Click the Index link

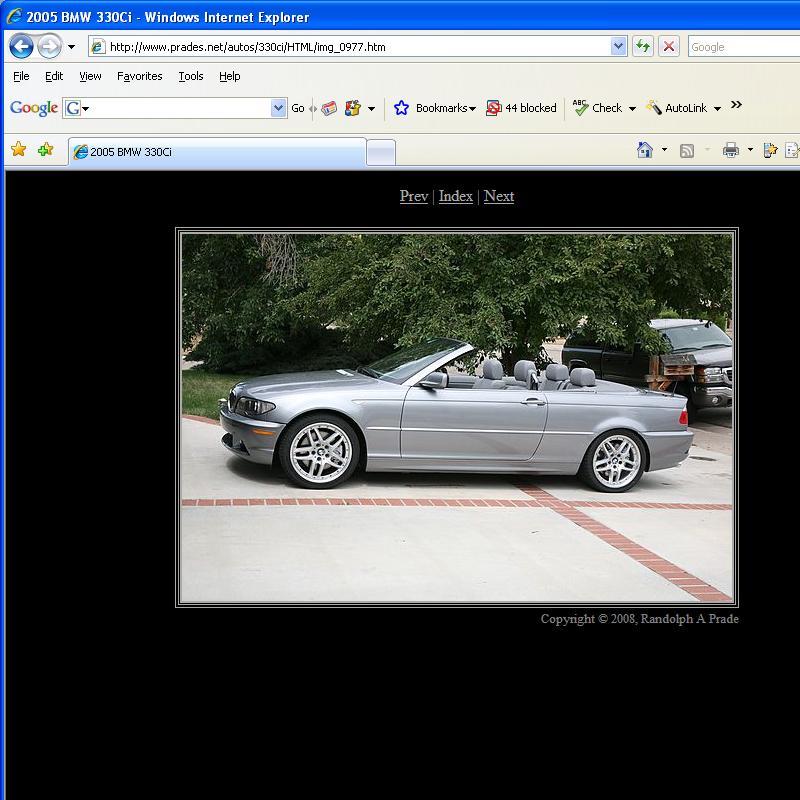[x=456, y=196]
